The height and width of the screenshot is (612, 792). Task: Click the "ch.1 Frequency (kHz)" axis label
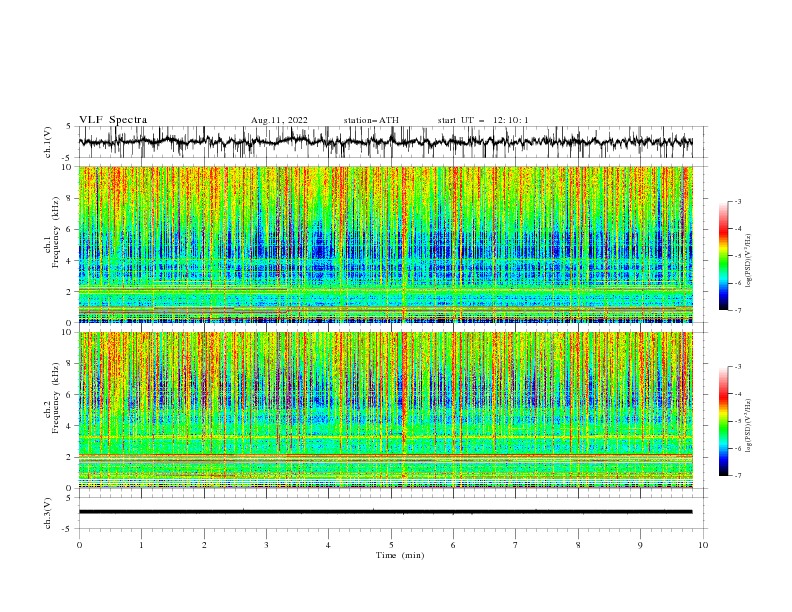[52, 233]
